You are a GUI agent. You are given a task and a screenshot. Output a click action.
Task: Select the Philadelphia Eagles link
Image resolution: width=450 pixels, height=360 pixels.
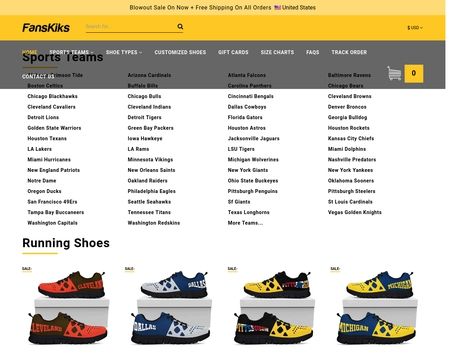click(x=152, y=191)
